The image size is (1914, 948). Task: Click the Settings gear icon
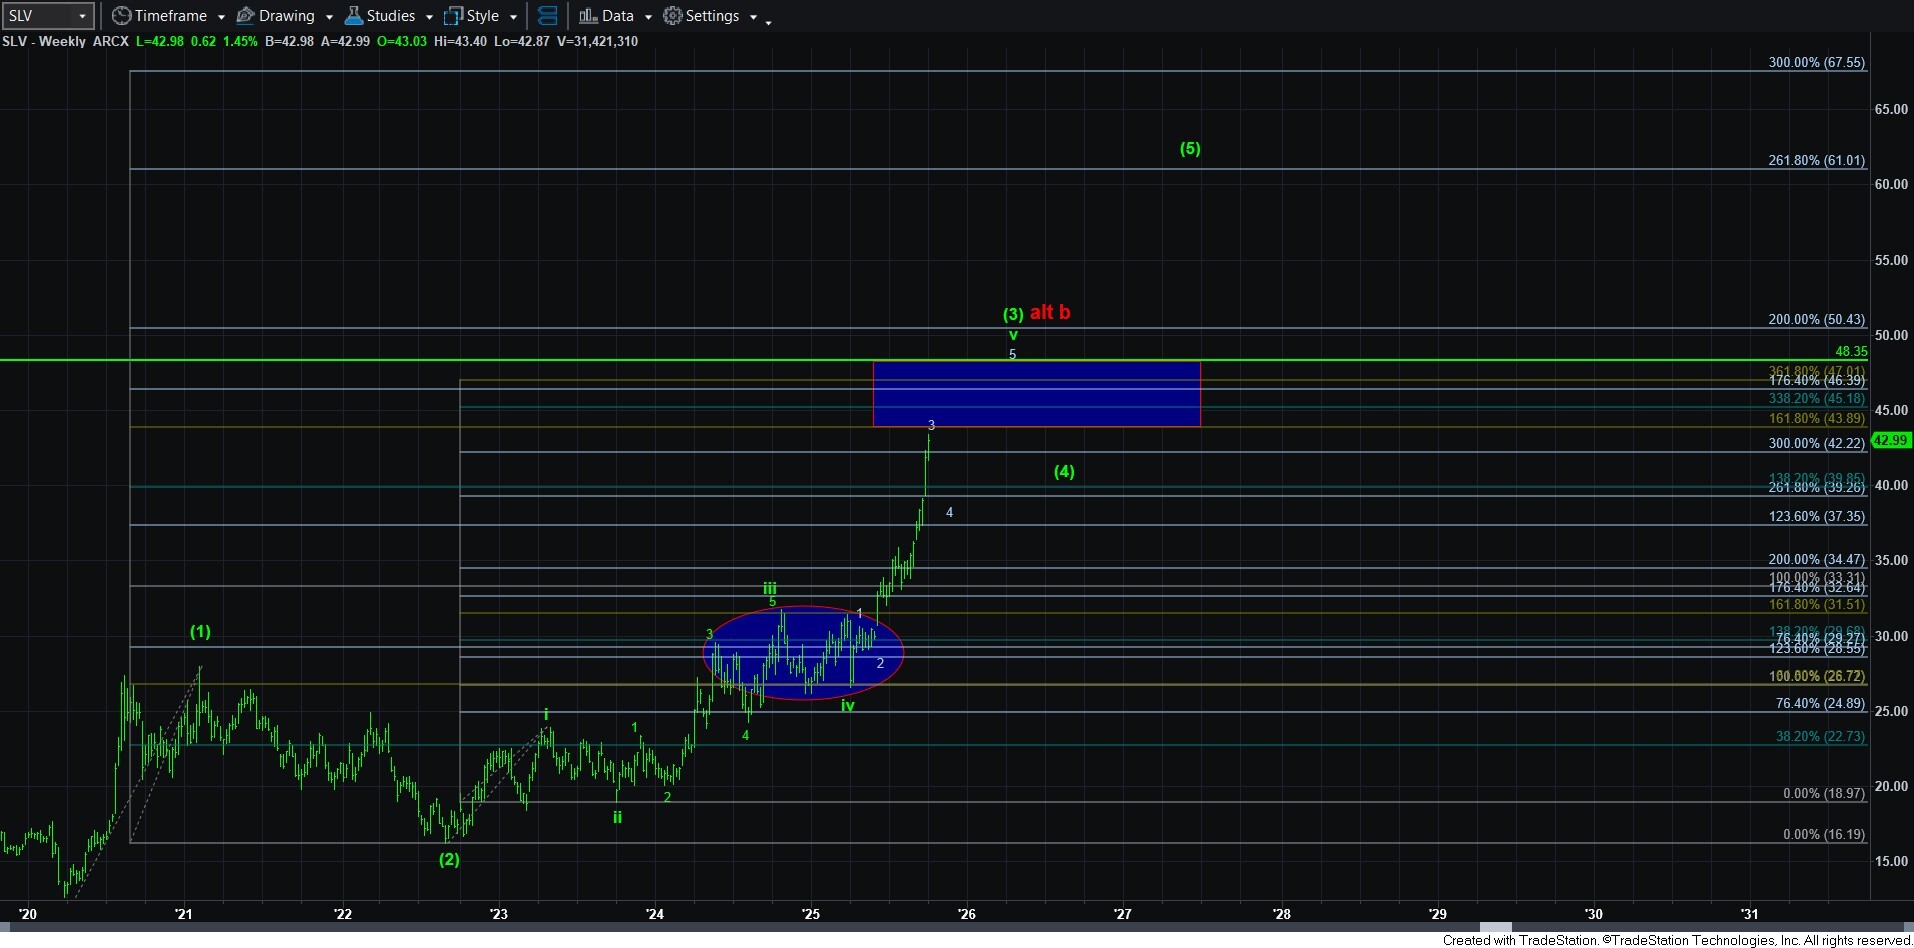[673, 16]
